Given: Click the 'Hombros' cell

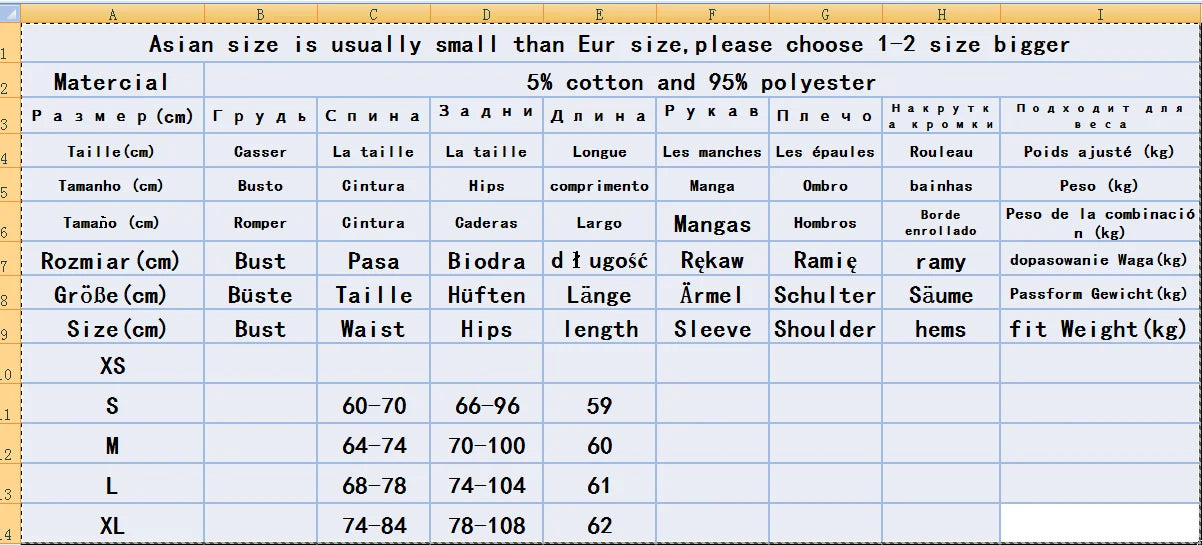Looking at the screenshot, I should 826,222.
